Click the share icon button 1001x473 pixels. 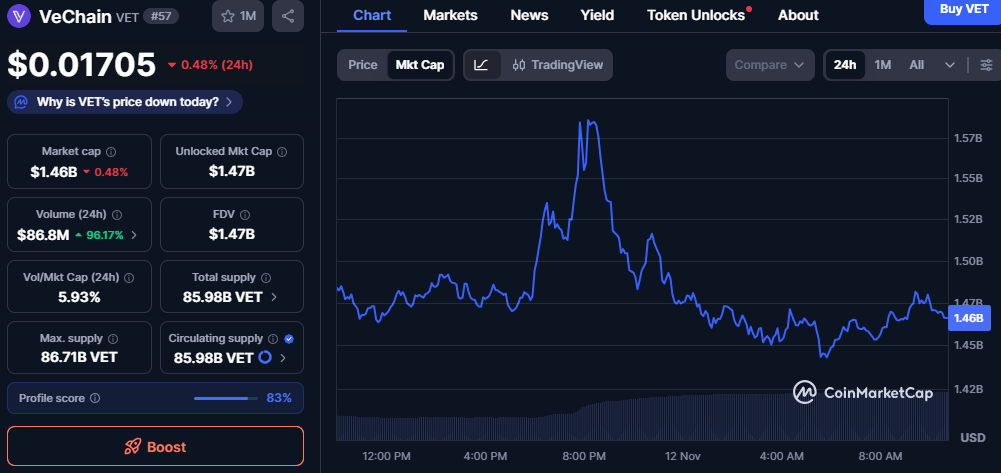(288, 16)
